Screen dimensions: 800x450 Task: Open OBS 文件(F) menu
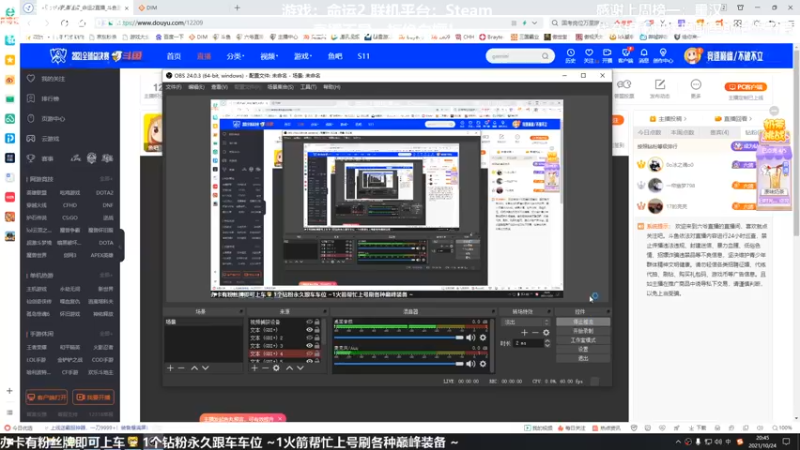pos(173,87)
